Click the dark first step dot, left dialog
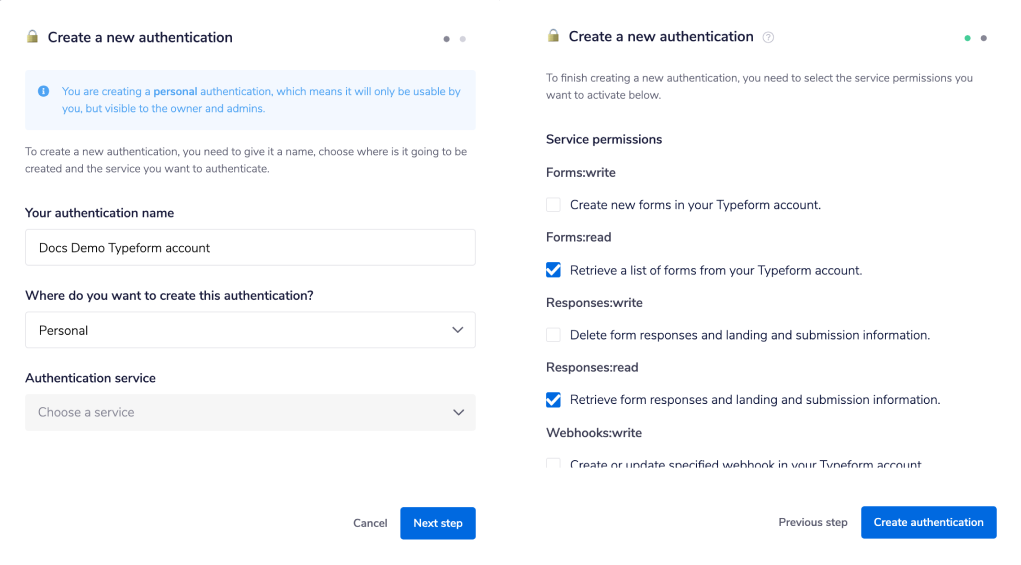This screenshot has height=565, width=1021. click(446, 39)
